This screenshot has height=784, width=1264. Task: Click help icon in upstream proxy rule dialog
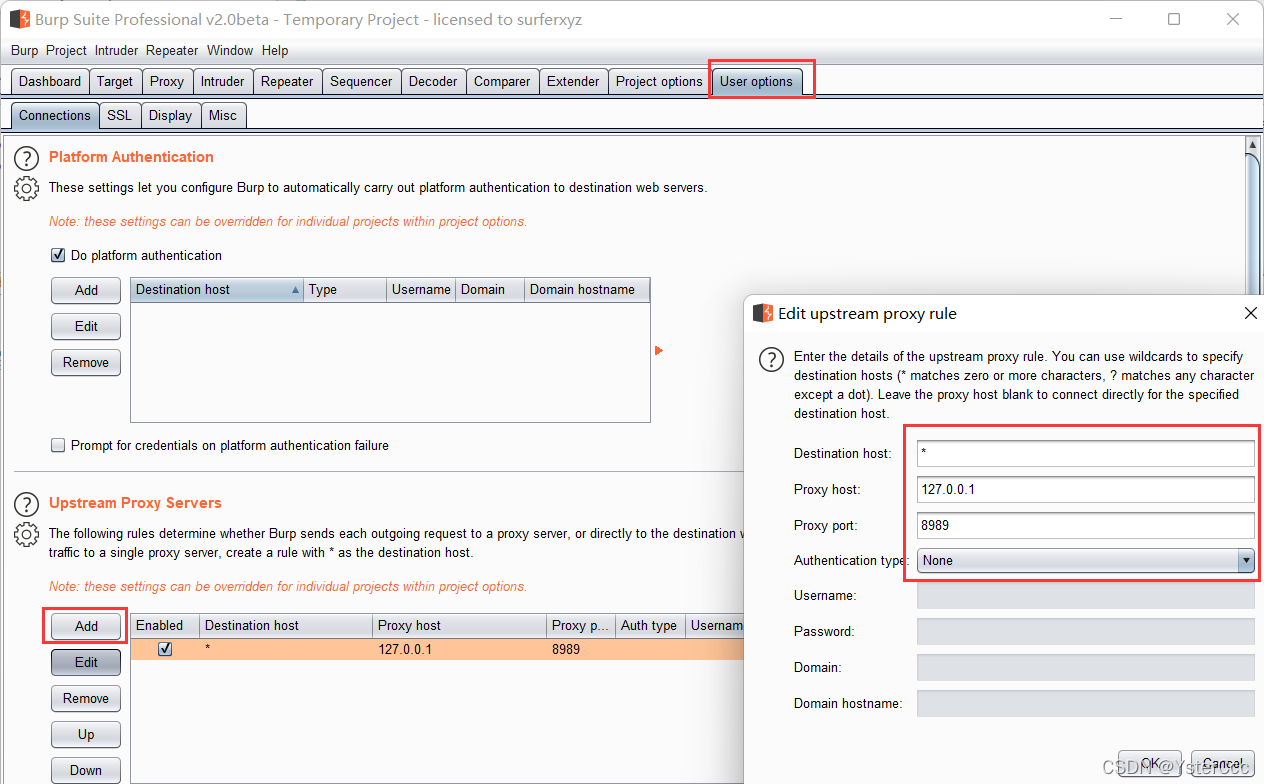771,360
